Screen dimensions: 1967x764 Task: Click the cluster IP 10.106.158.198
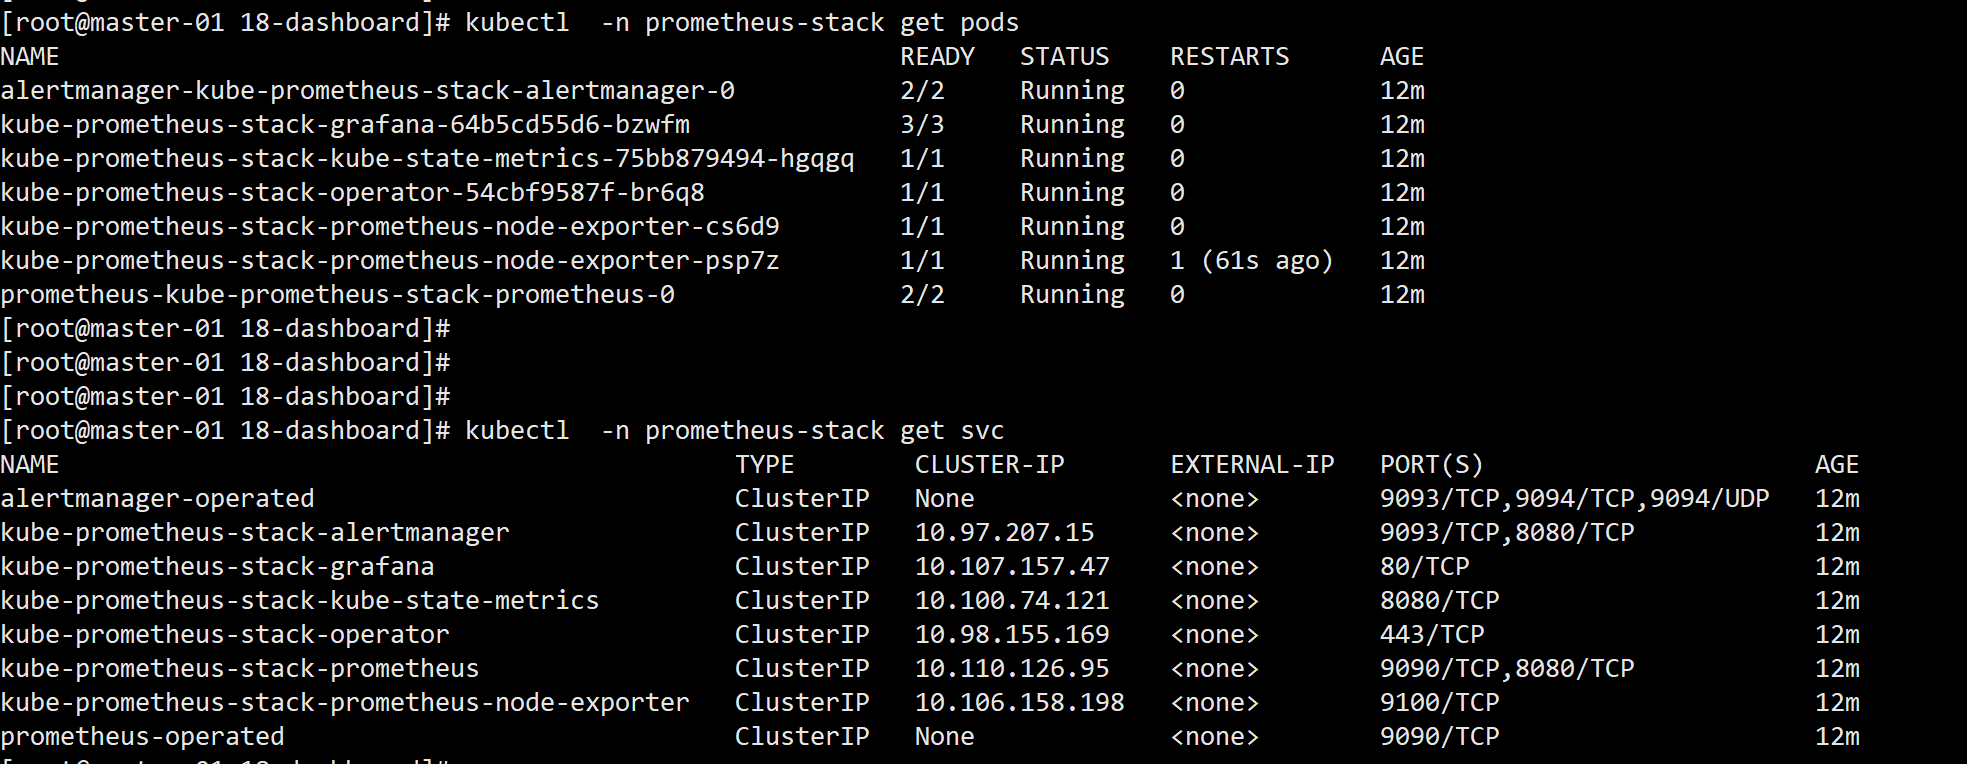[1020, 703]
